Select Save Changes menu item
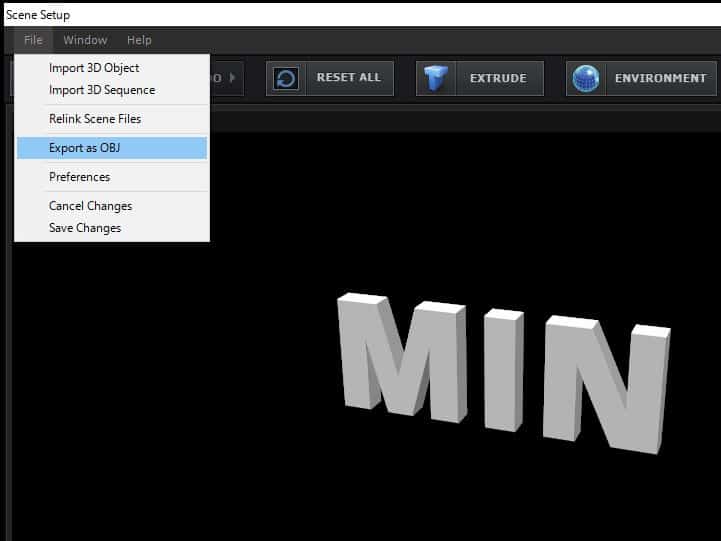This screenshot has width=721, height=541. click(85, 228)
